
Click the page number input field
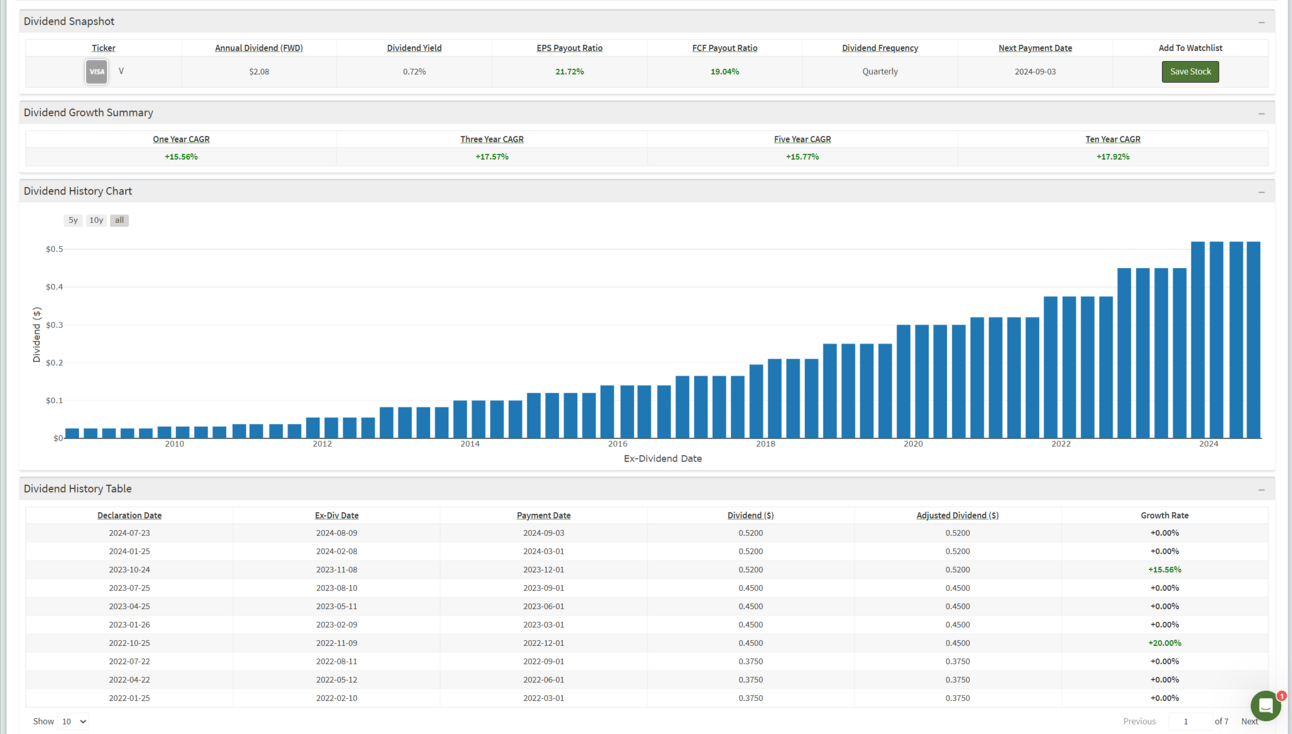click(x=1187, y=721)
